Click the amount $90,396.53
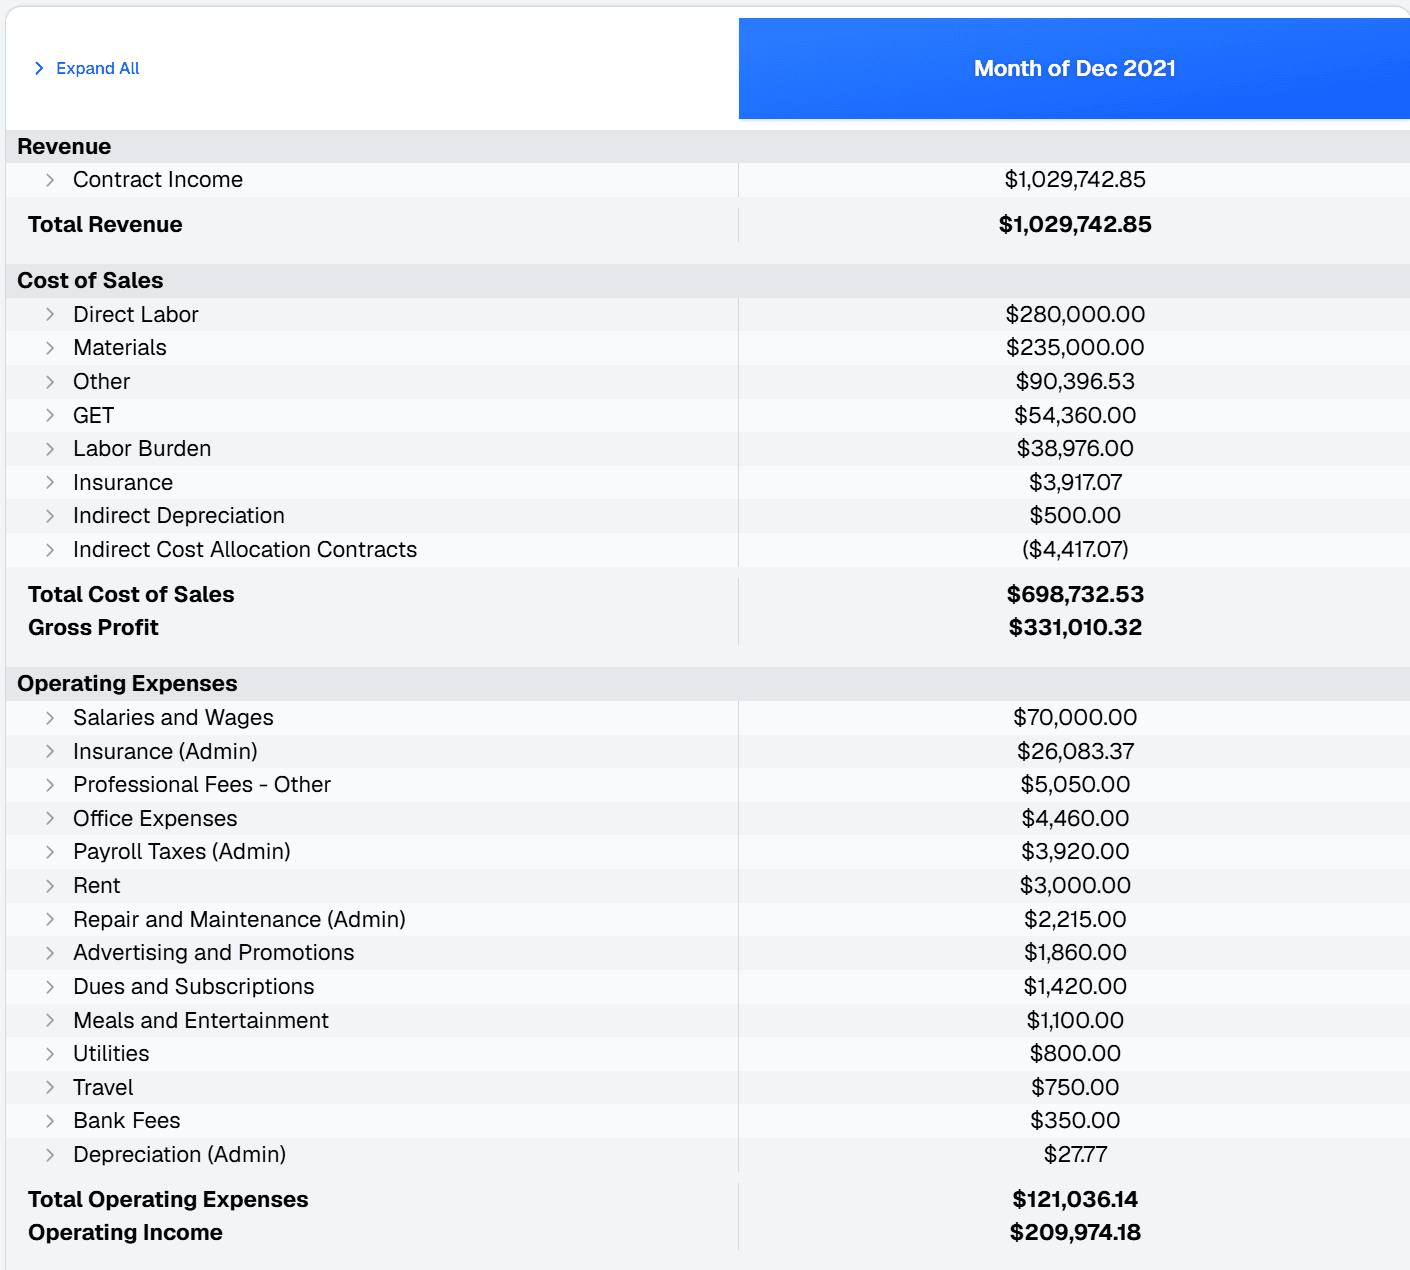1410x1270 pixels. [x=1075, y=382]
